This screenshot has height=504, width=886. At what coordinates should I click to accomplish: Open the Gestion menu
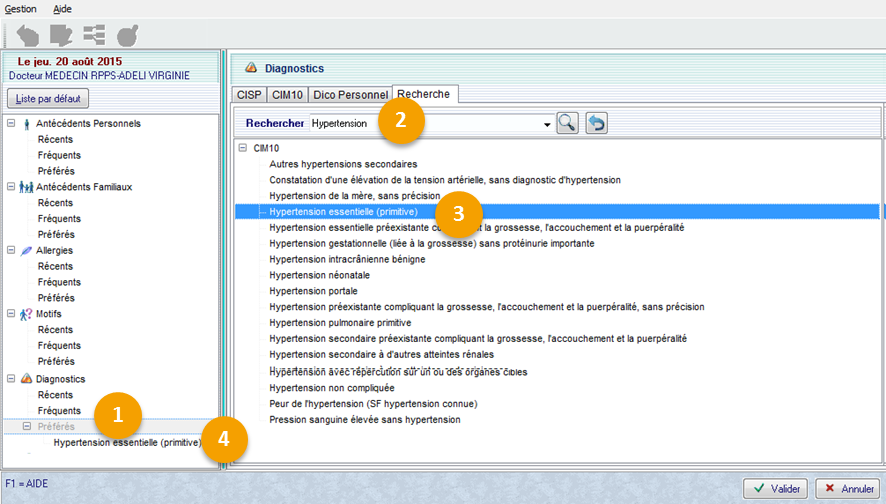pos(21,8)
